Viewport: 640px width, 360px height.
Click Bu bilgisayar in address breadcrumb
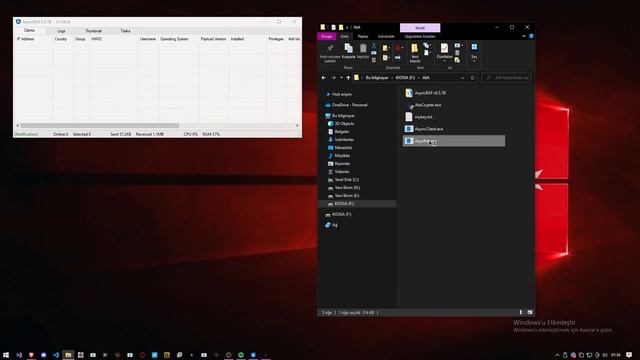click(x=377, y=78)
